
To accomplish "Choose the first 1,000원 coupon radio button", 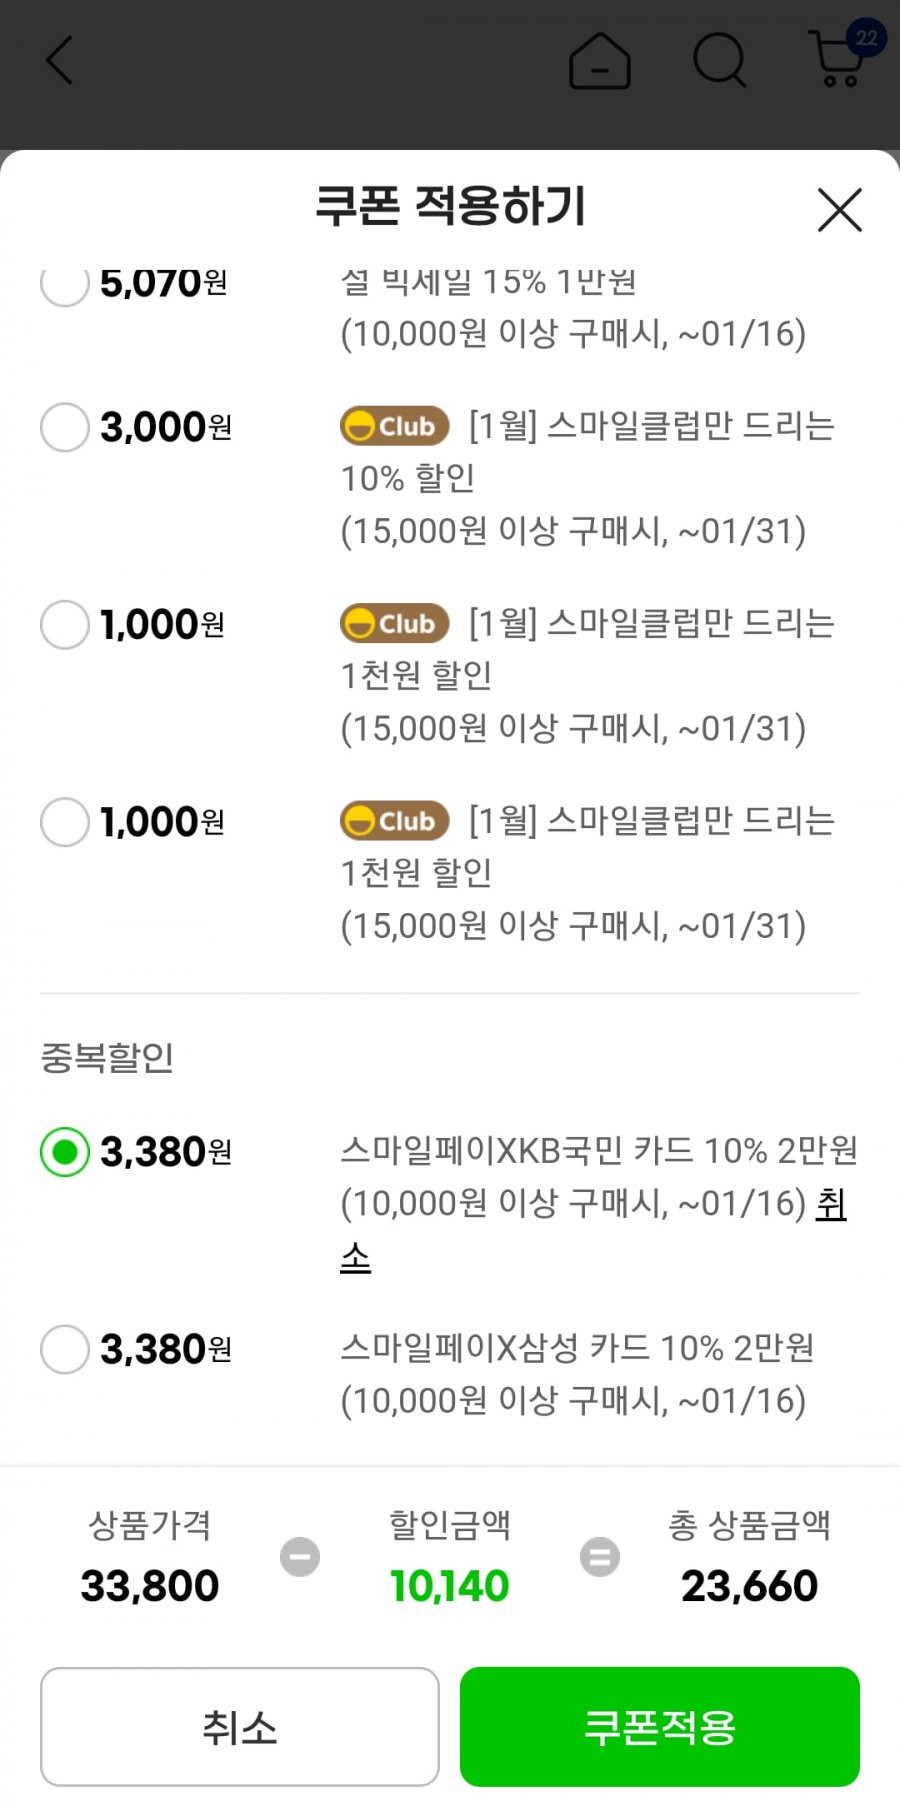I will (65, 624).
